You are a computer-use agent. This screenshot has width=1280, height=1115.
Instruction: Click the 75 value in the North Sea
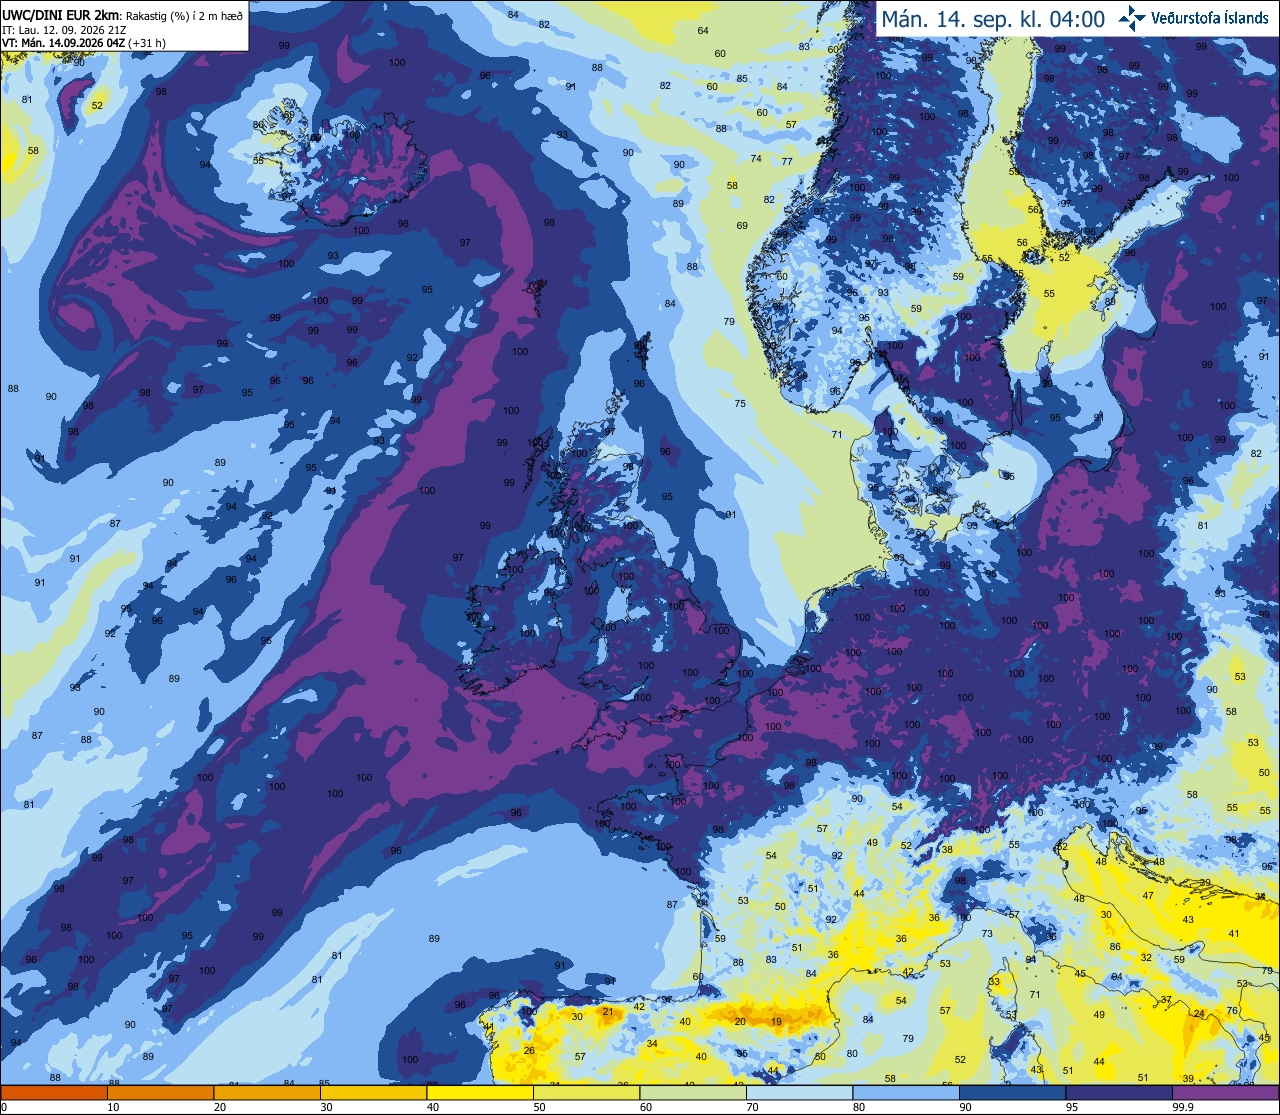coord(741,404)
